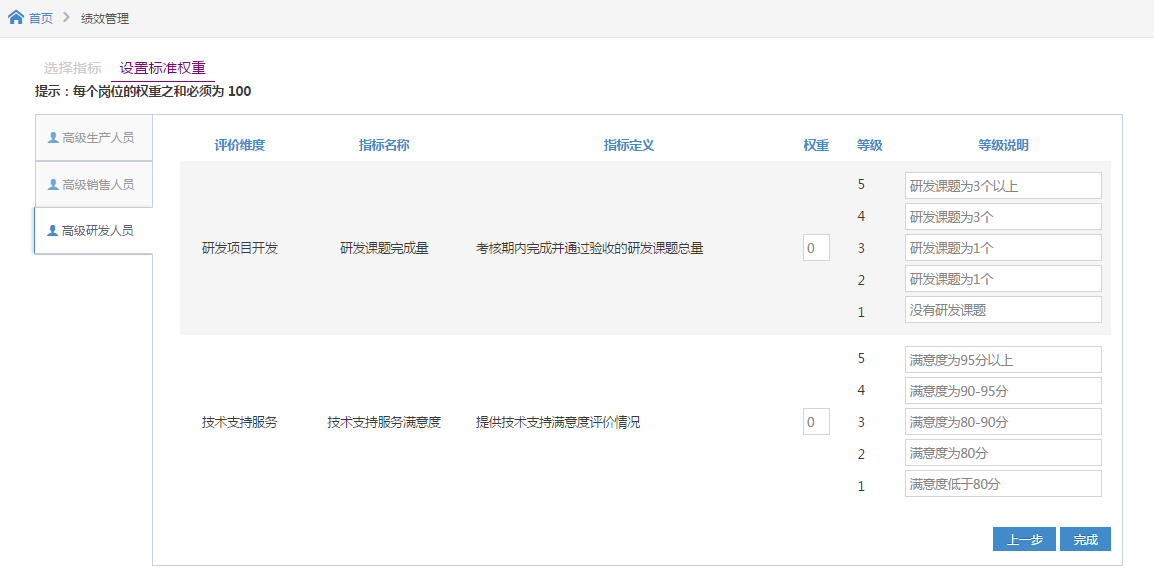
Task: Focus weight field for 技术支持服务满意度
Action: (816, 422)
